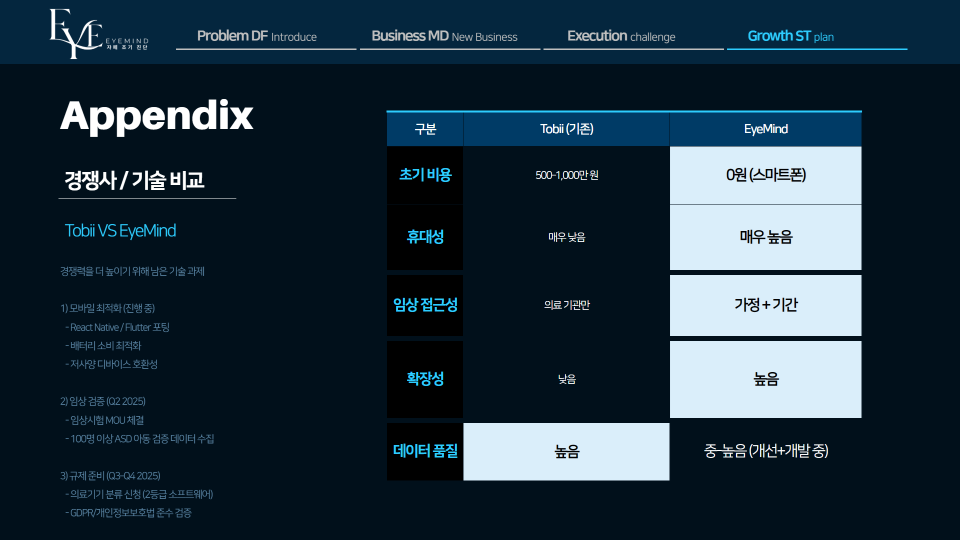Select the 휴대성 row label
960x540 pixels.
click(x=425, y=237)
